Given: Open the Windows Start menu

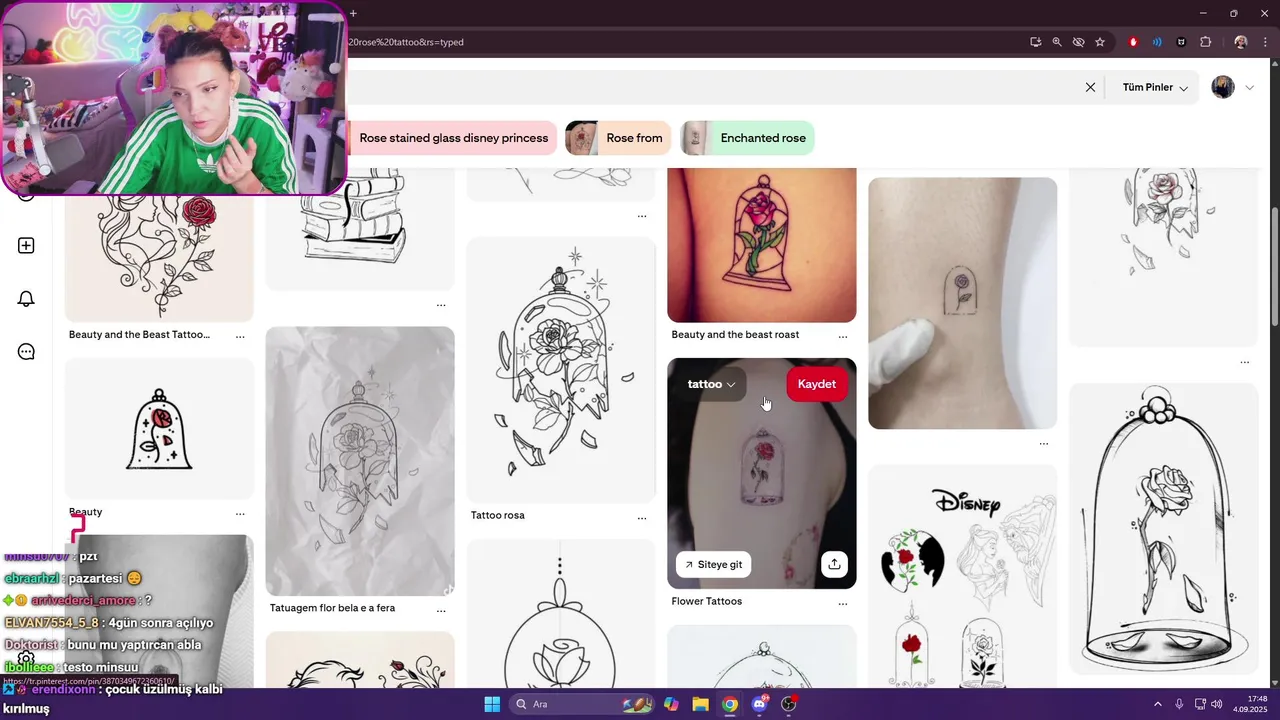Looking at the screenshot, I should (492, 704).
